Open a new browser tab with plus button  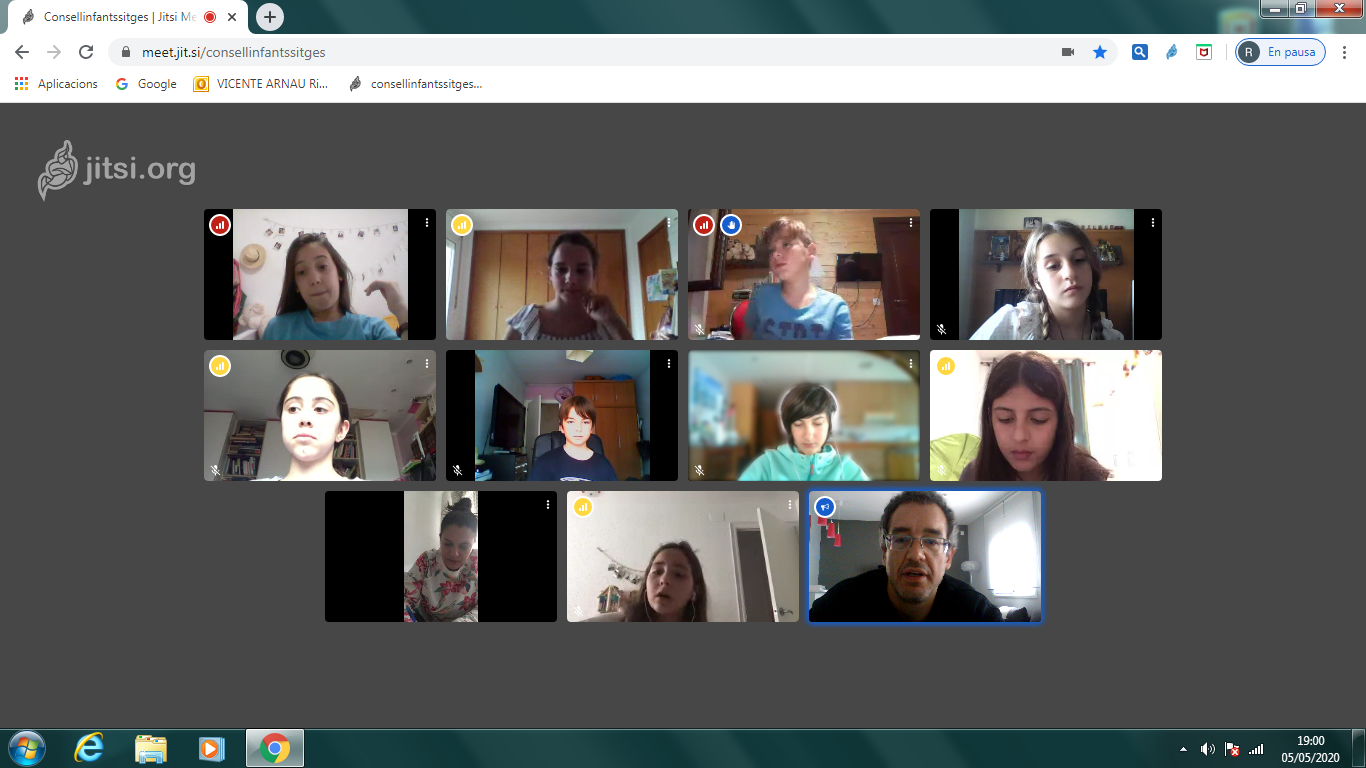(x=270, y=17)
